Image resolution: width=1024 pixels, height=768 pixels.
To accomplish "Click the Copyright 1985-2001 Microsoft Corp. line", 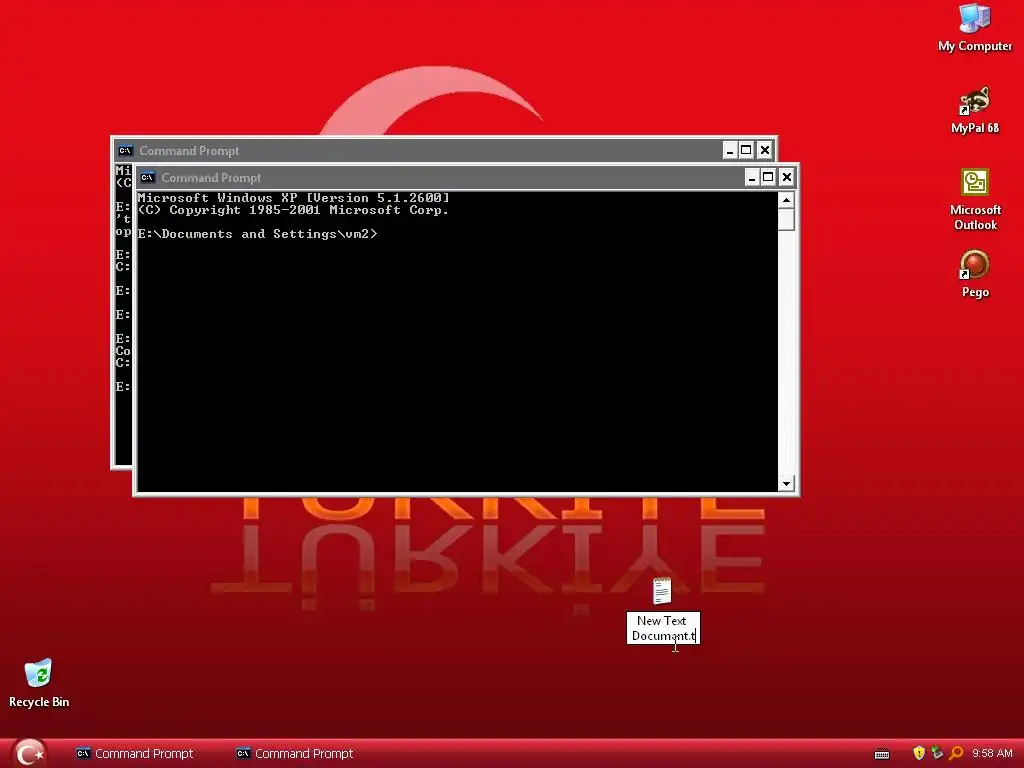I will coord(293,210).
